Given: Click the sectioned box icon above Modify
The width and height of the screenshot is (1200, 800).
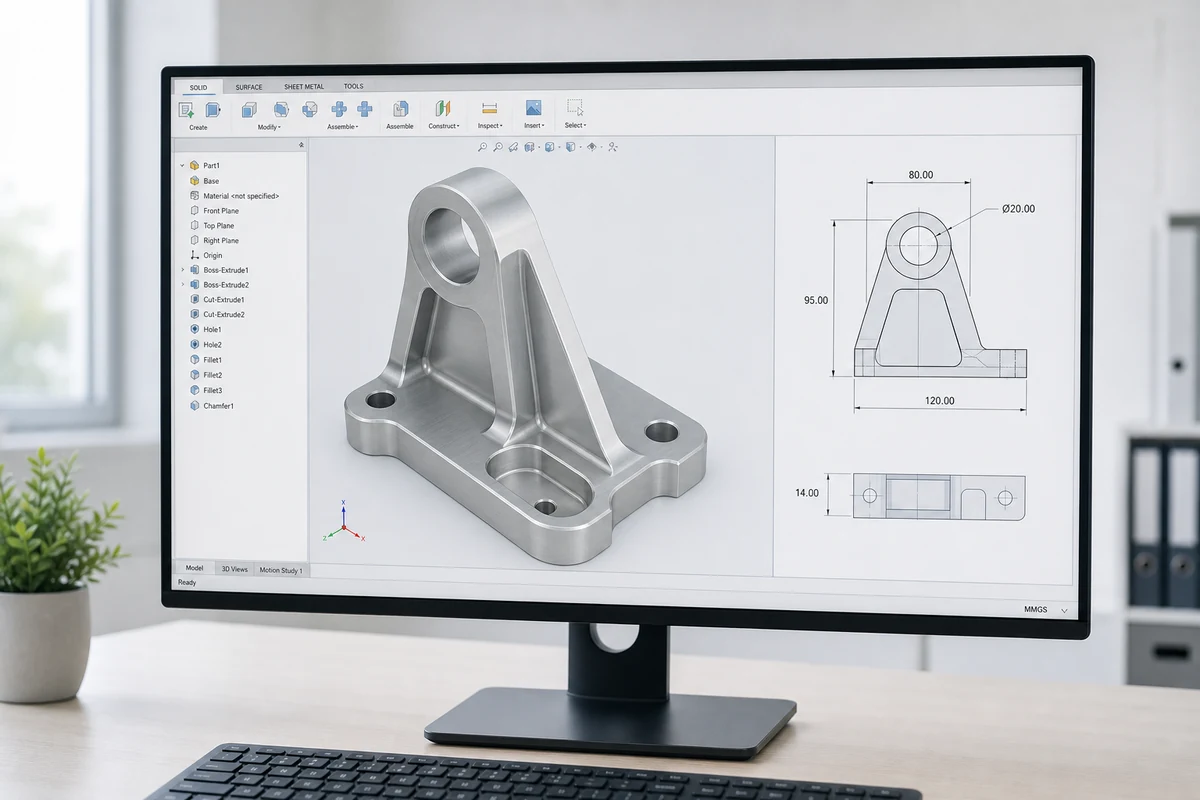Looking at the screenshot, I should click(311, 109).
